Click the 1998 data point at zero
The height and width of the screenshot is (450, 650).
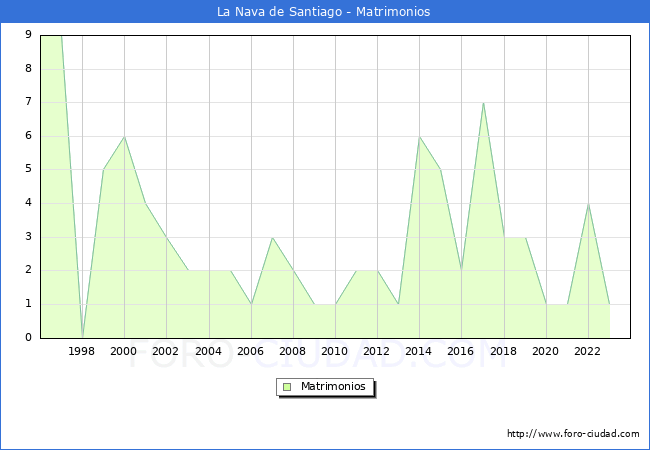82,337
